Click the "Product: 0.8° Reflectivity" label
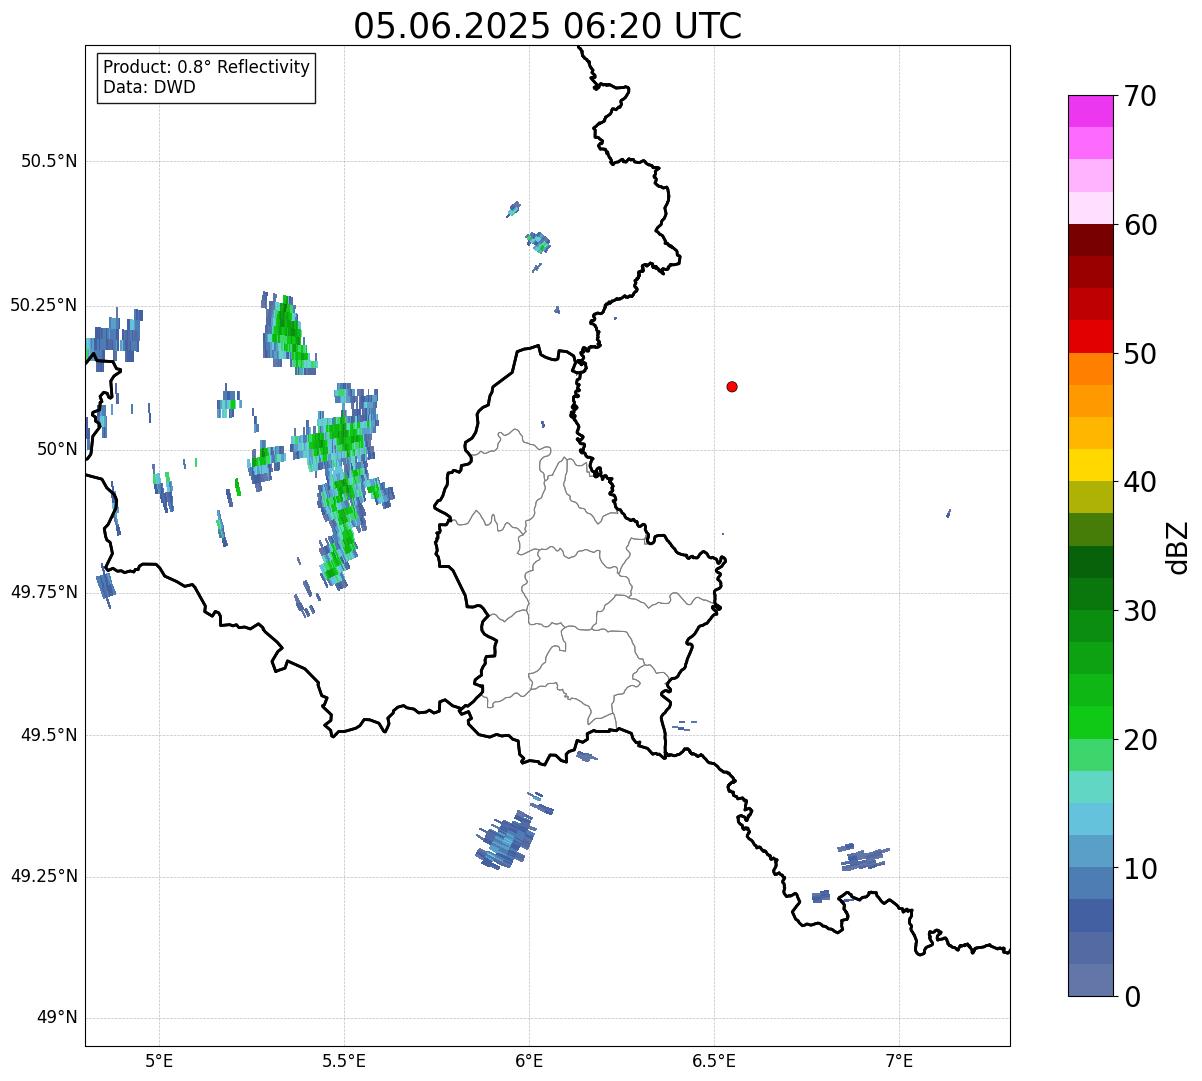The height and width of the screenshot is (1081, 1202). tap(207, 67)
